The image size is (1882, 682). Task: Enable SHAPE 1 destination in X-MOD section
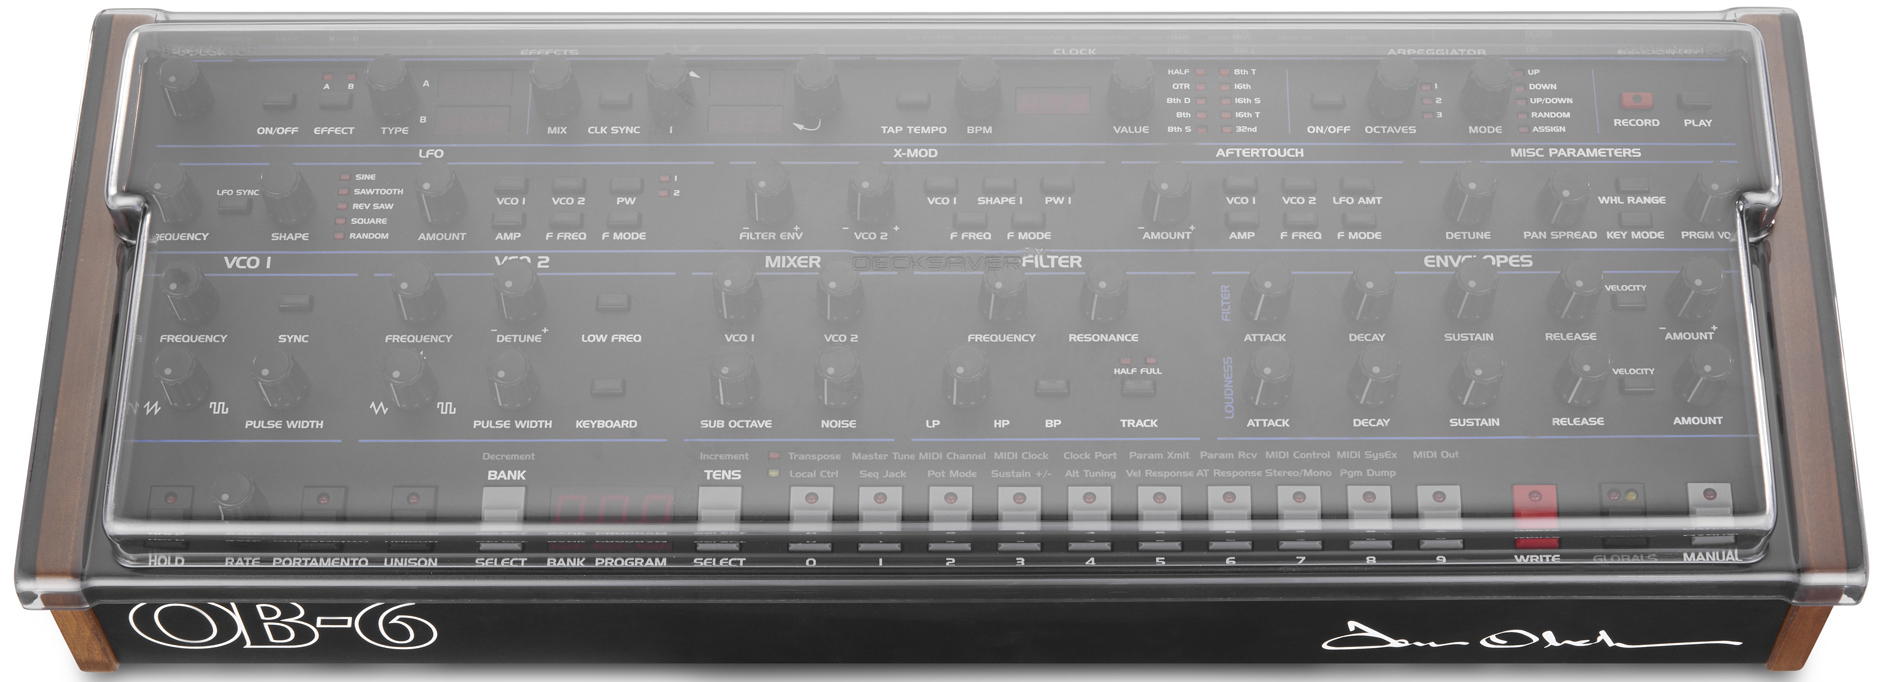998,185
